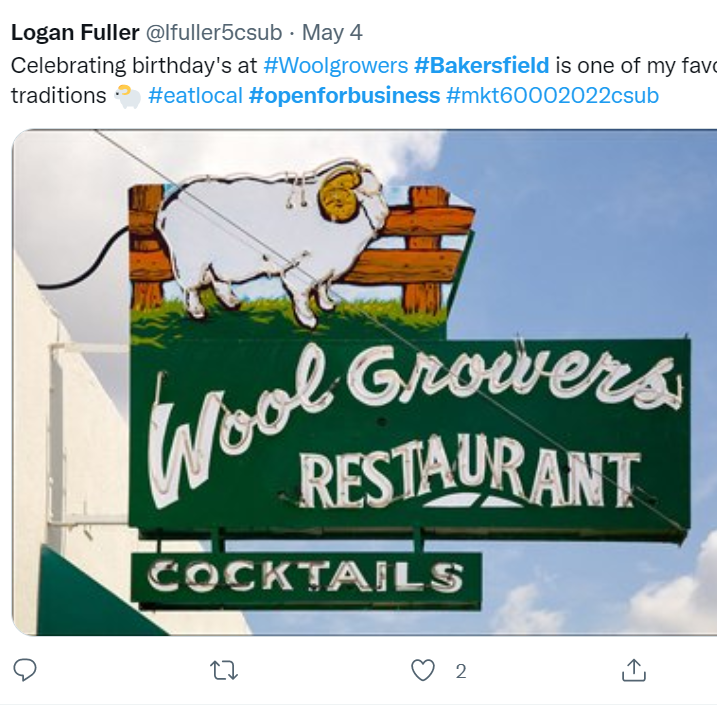Select the #mkt60002022csub hashtag
This screenshot has width=717, height=717.
click(552, 96)
